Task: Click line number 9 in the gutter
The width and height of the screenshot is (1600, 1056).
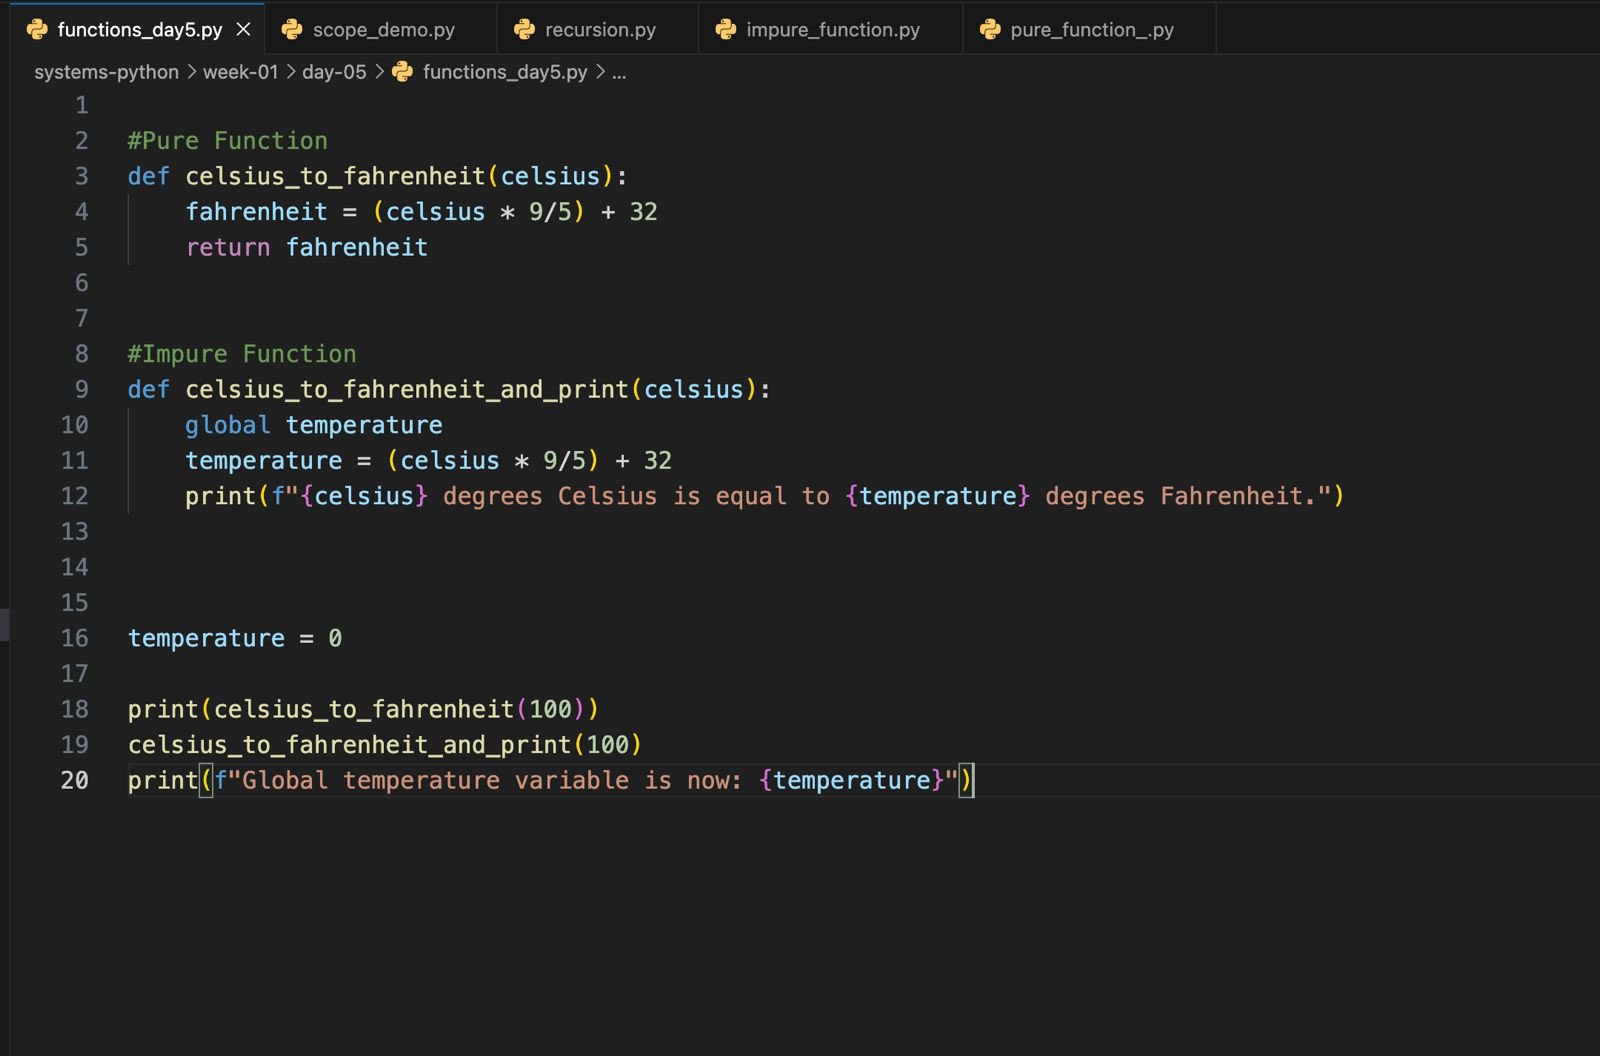Action: pyautogui.click(x=81, y=389)
